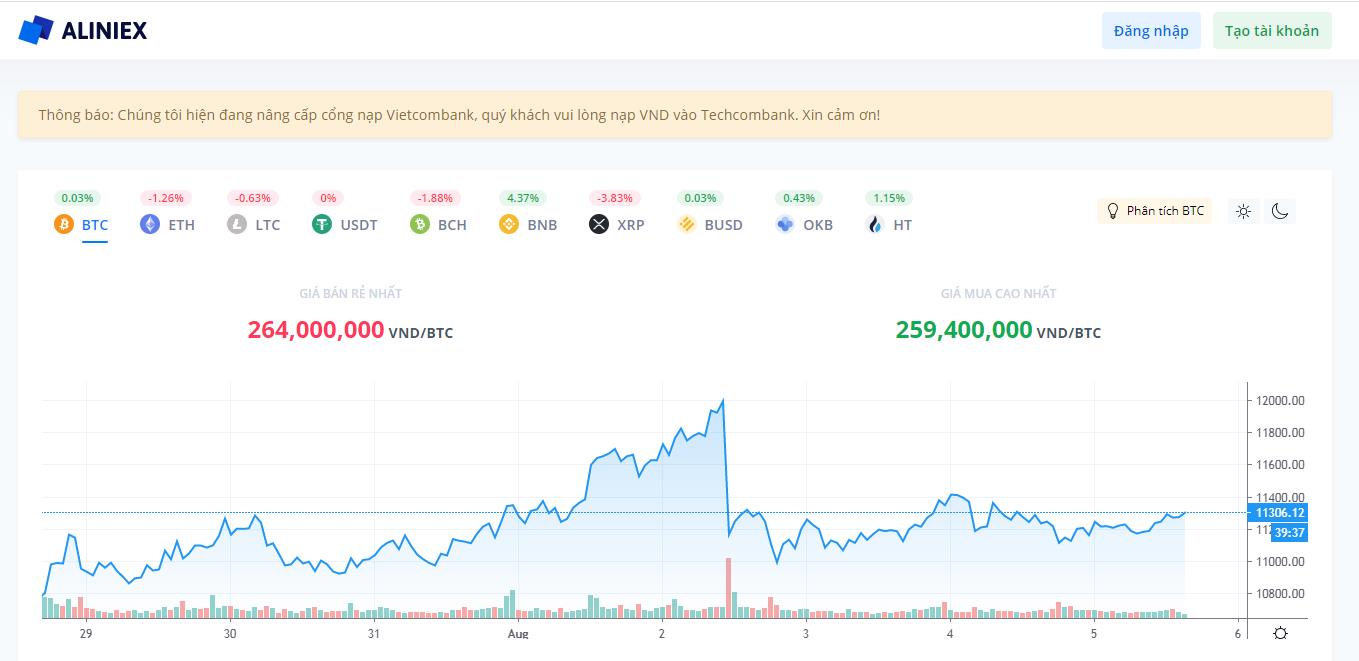The image size is (1359, 661).
Task: Pick the Tether USDT coin icon
Action: coord(322,225)
